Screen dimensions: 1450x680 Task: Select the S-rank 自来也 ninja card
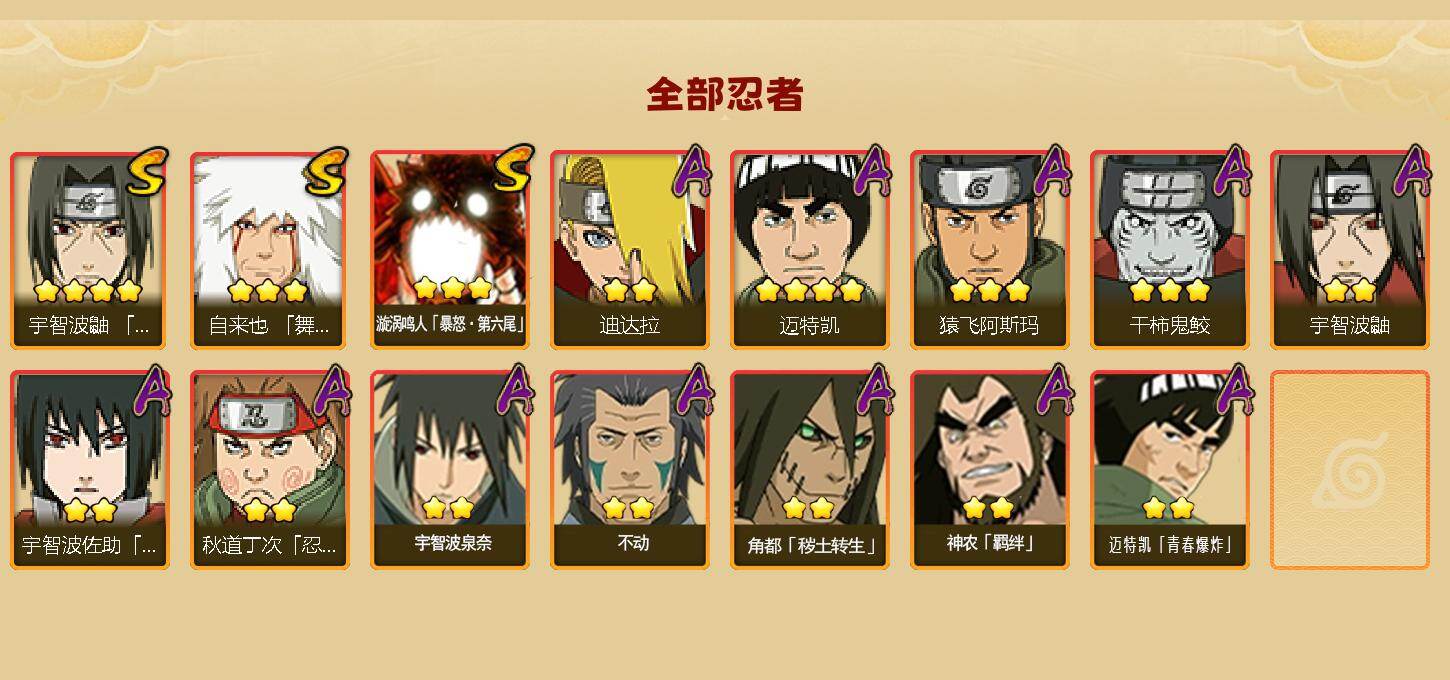(x=268, y=250)
